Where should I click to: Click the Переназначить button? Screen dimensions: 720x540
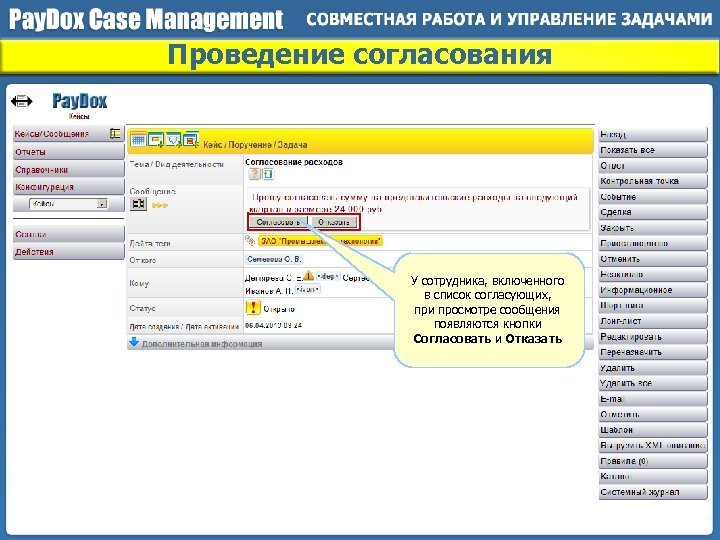point(652,352)
